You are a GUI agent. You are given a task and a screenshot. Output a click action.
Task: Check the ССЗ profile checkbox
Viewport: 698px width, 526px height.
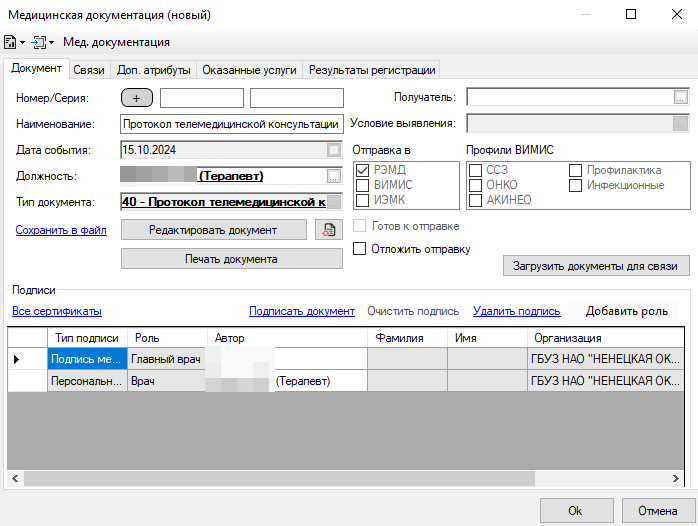tap(475, 170)
